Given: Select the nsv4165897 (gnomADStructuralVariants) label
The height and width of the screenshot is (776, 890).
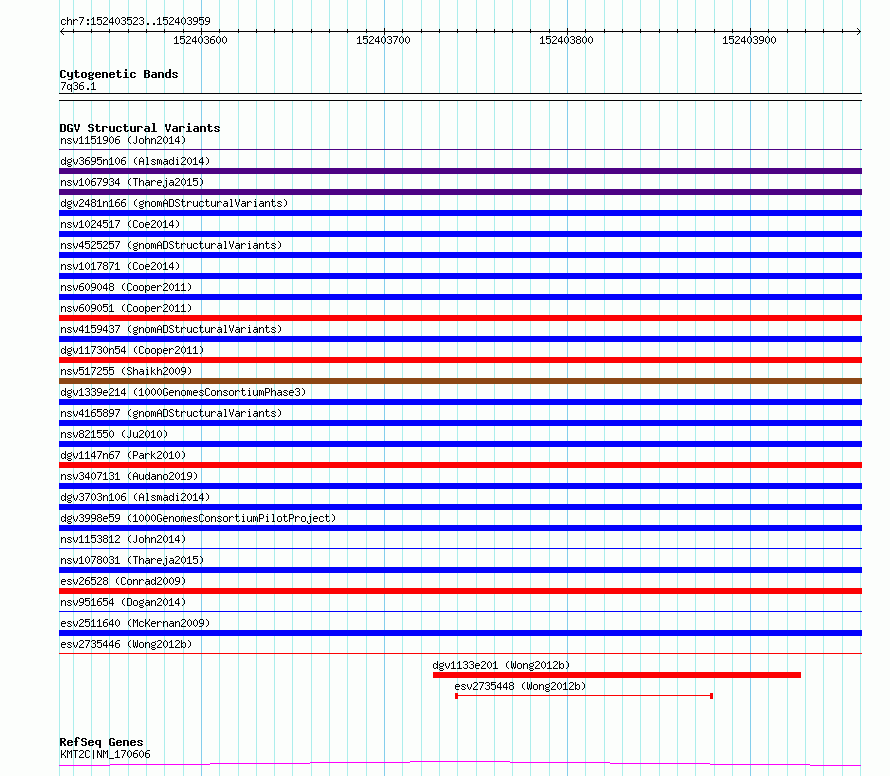Looking at the screenshot, I should click(x=171, y=413).
